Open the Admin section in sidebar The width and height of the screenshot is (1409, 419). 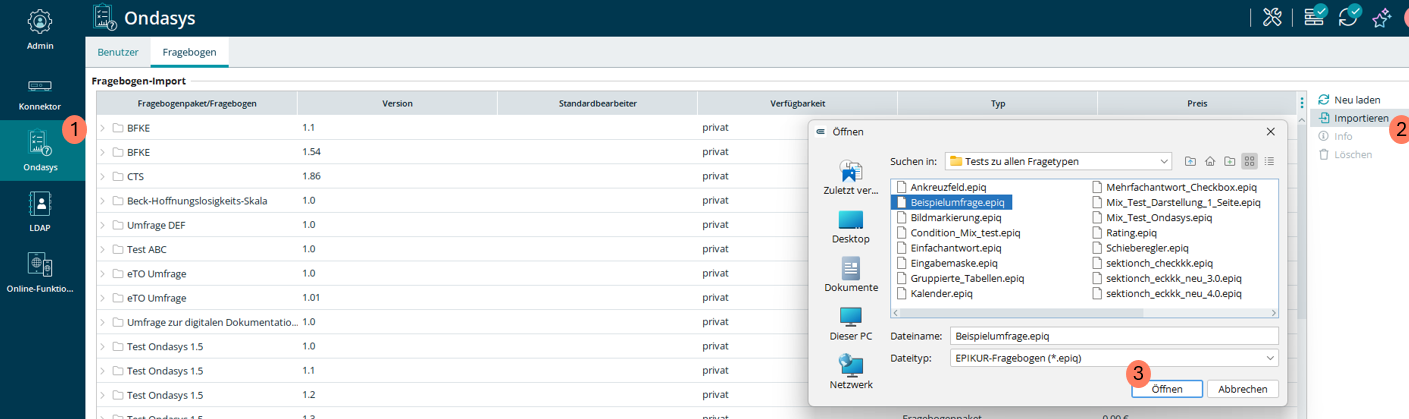coord(40,29)
